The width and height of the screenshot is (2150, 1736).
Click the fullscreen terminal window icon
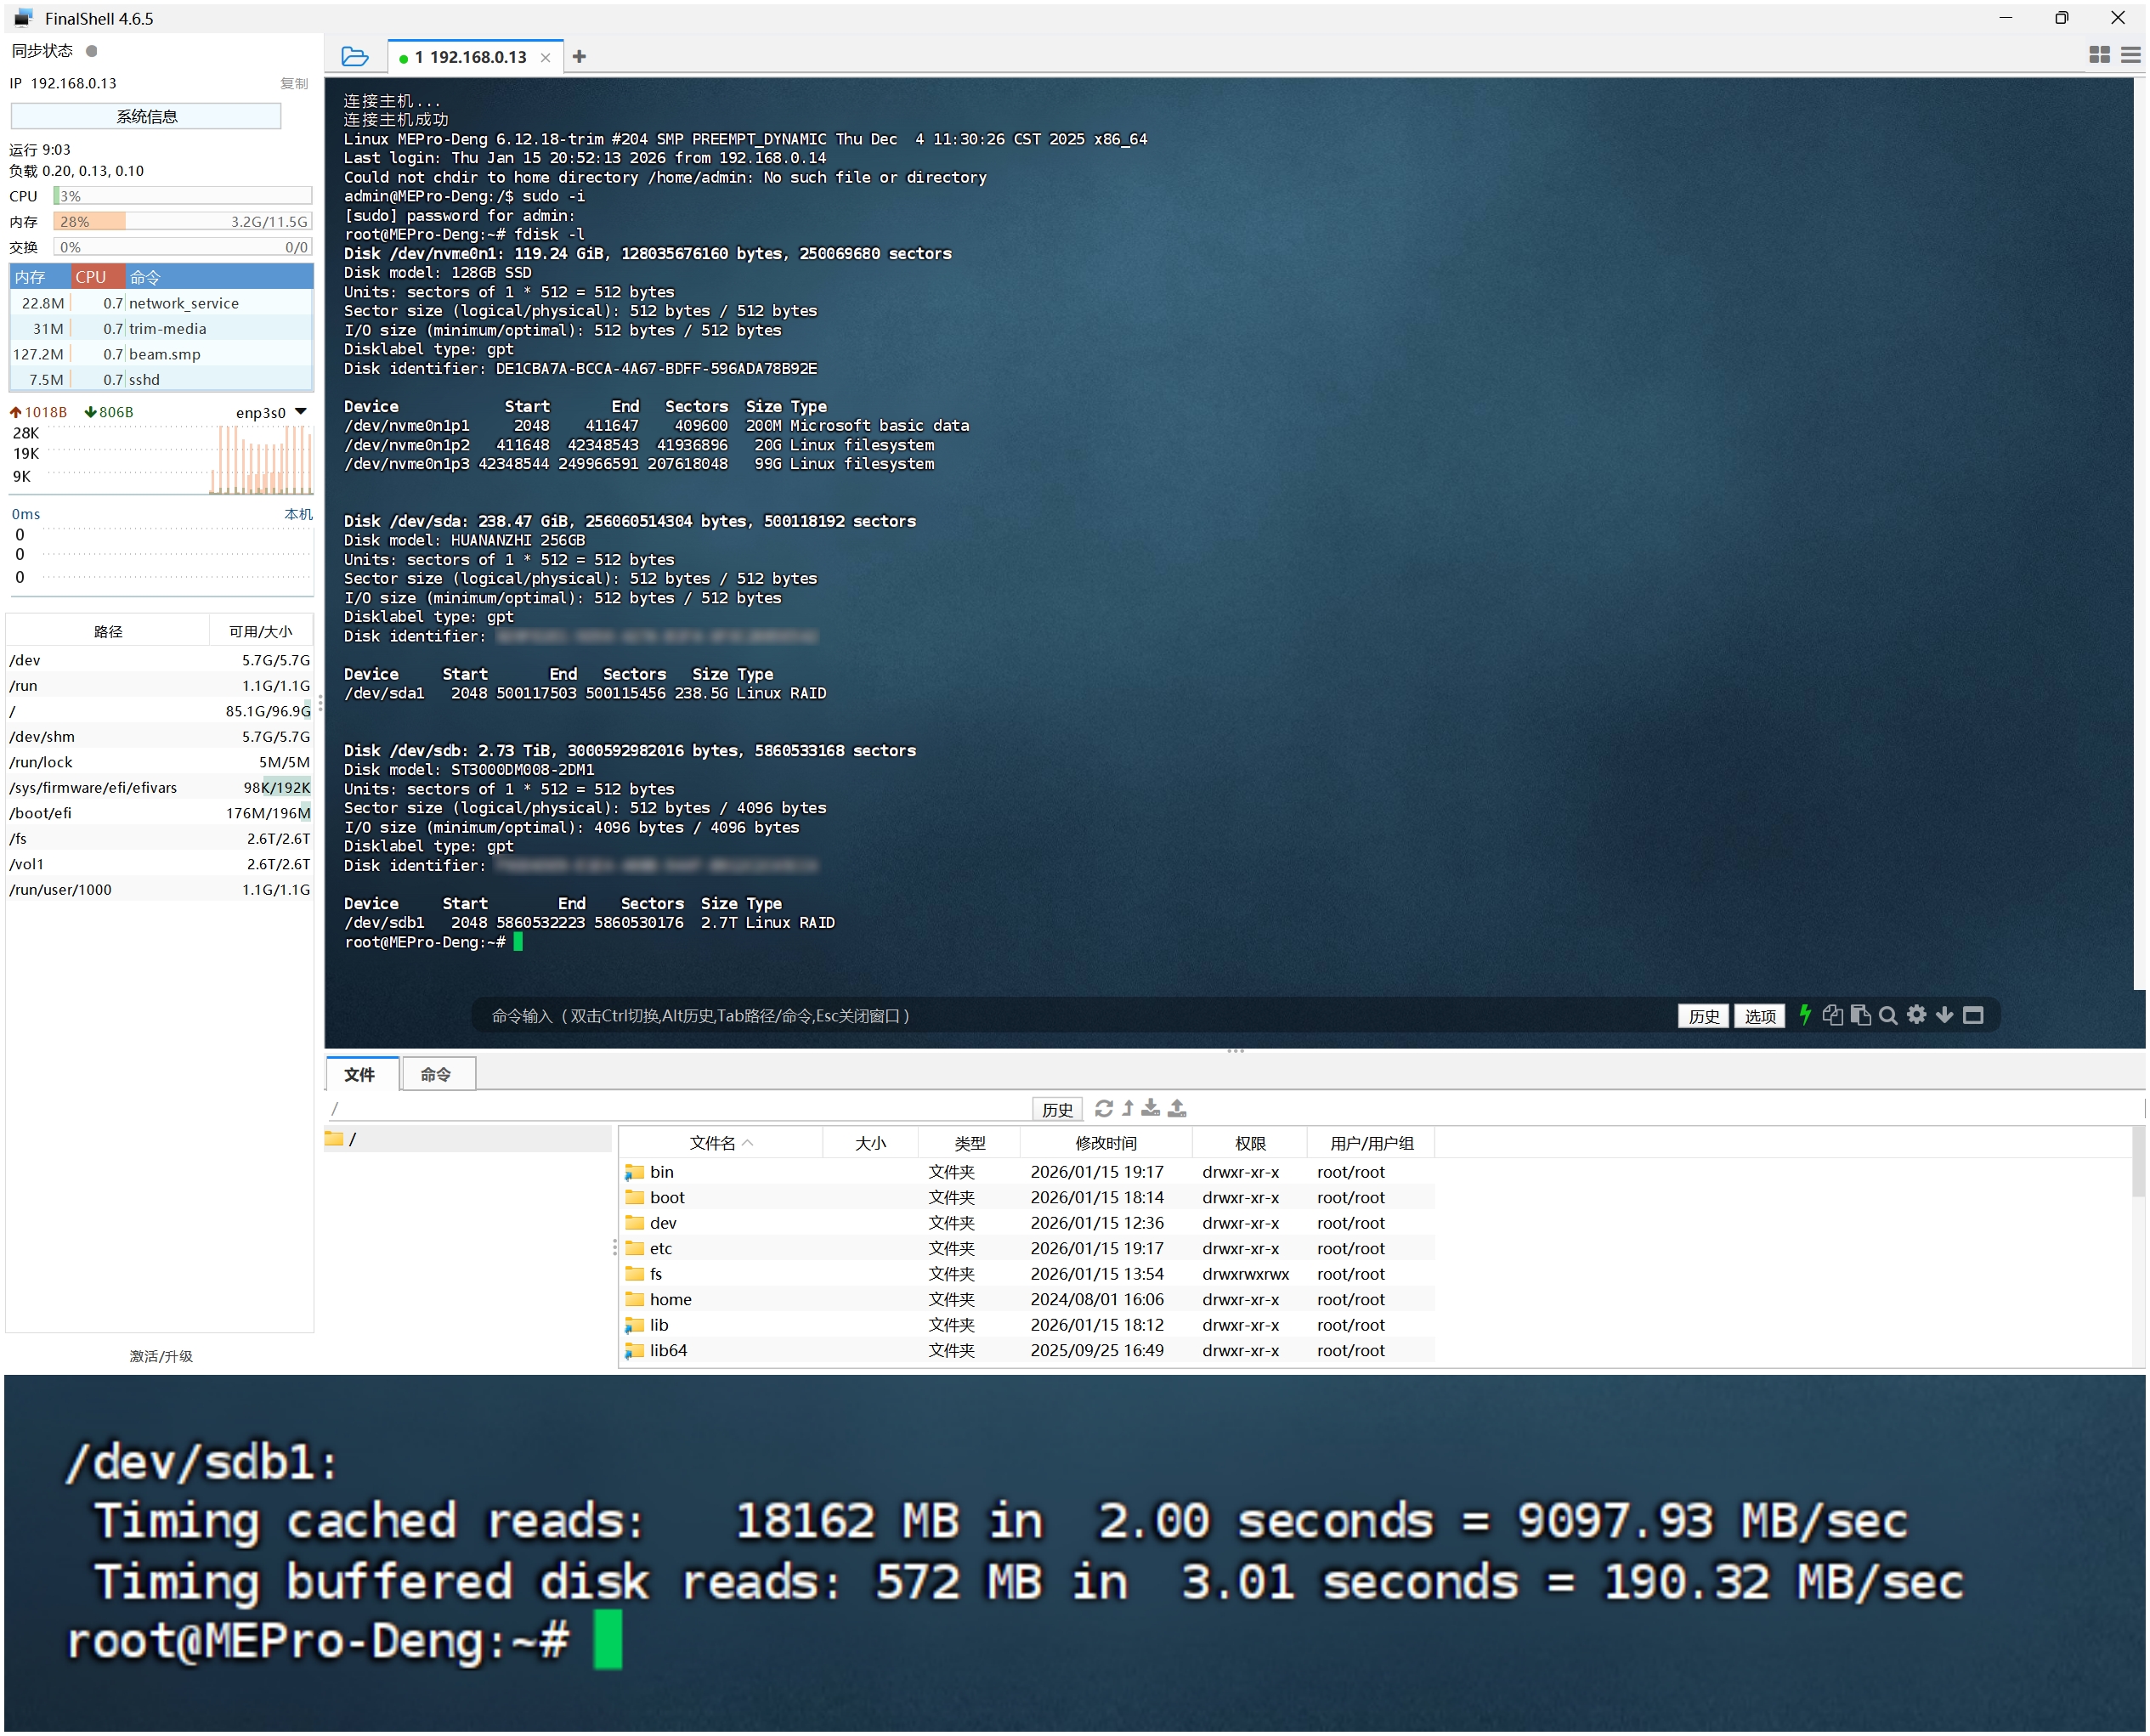tap(1973, 1015)
